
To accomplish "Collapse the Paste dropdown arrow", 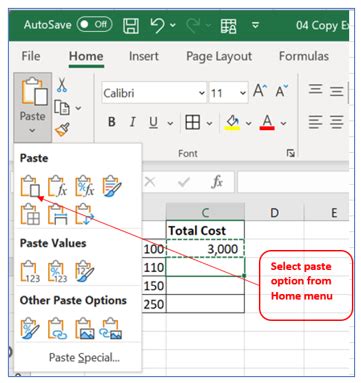I will point(32,131).
